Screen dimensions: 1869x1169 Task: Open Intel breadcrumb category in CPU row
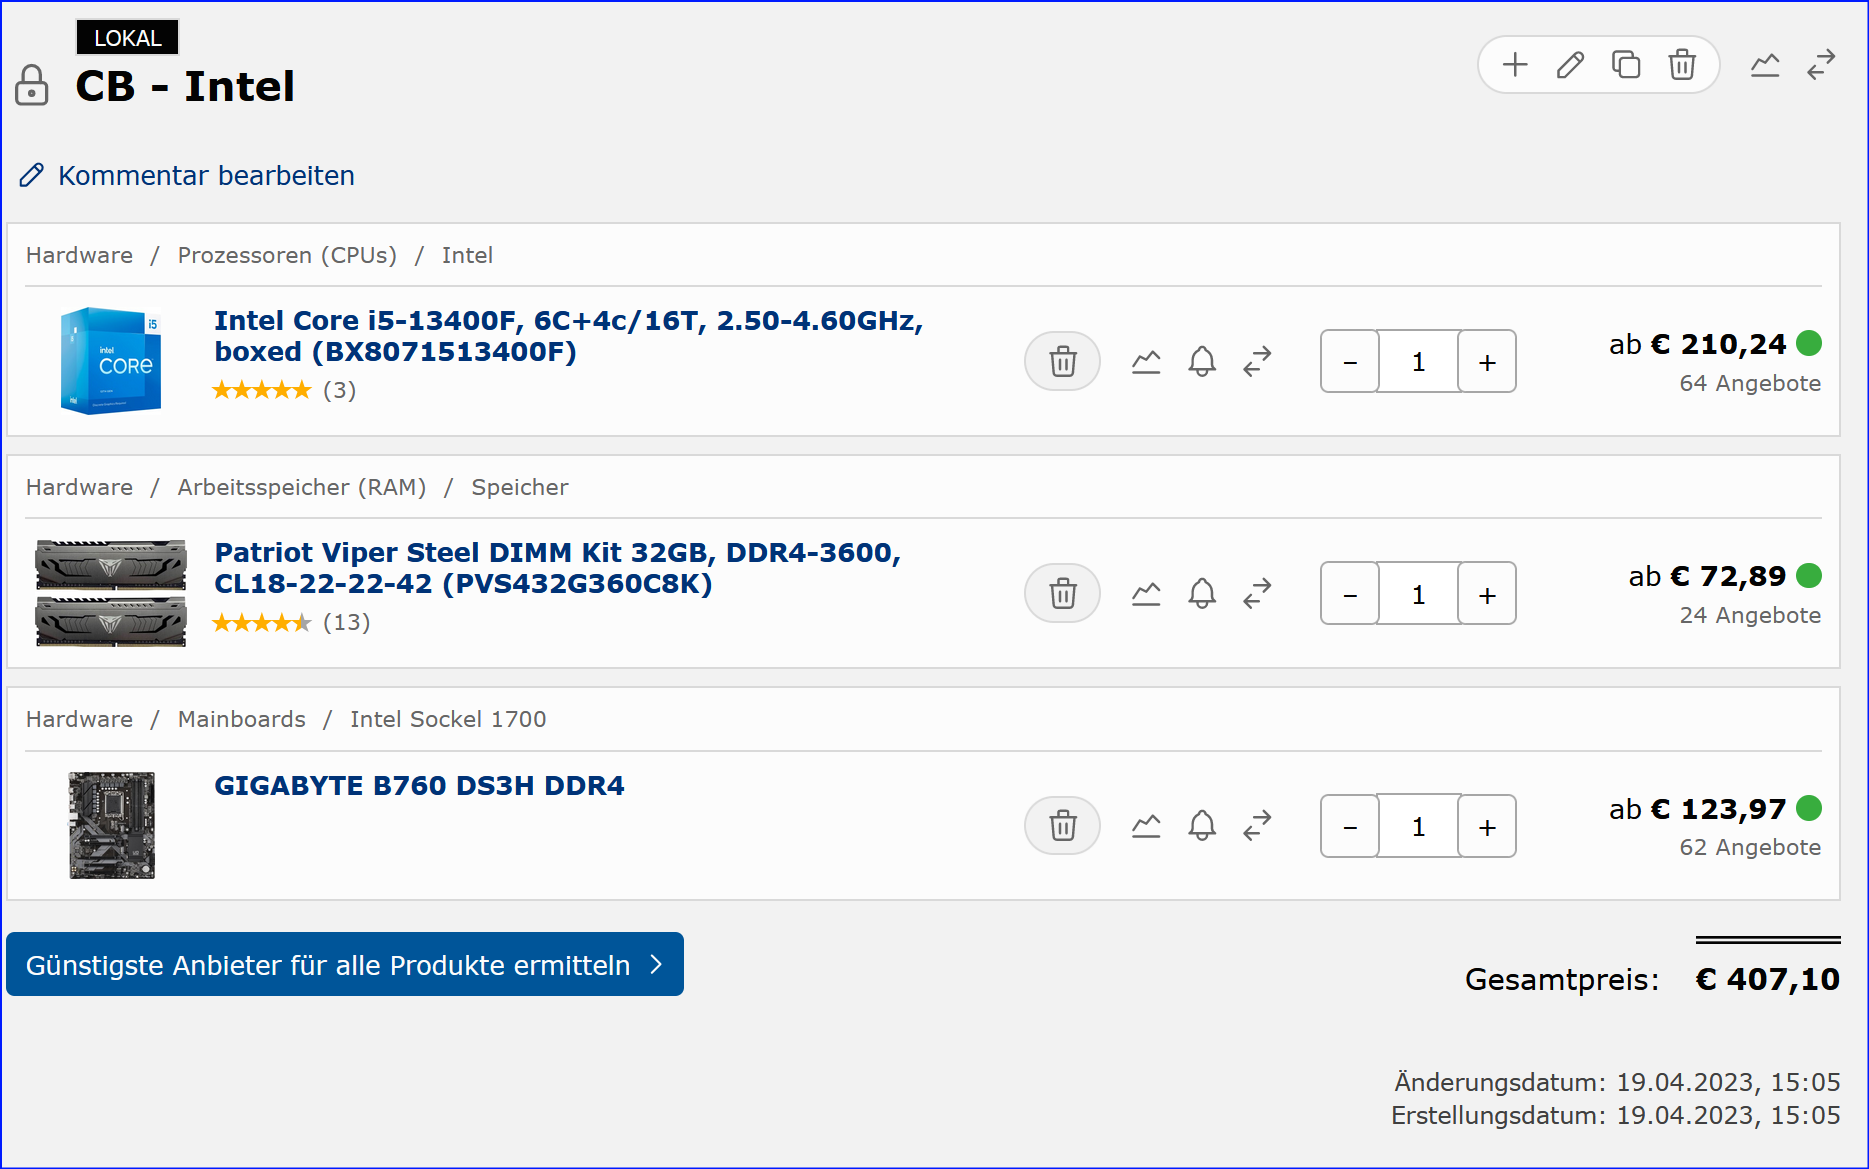[467, 255]
